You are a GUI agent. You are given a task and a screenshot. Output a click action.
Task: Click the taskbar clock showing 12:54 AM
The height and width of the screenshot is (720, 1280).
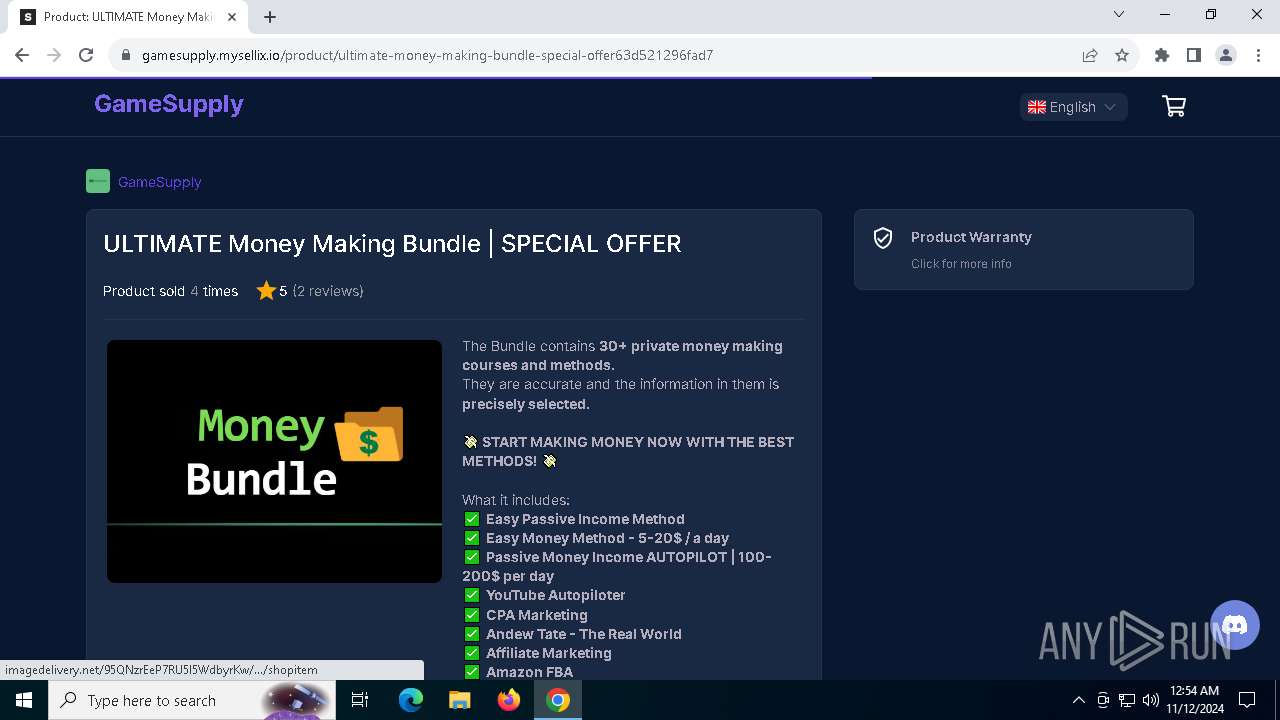pyautogui.click(x=1194, y=700)
